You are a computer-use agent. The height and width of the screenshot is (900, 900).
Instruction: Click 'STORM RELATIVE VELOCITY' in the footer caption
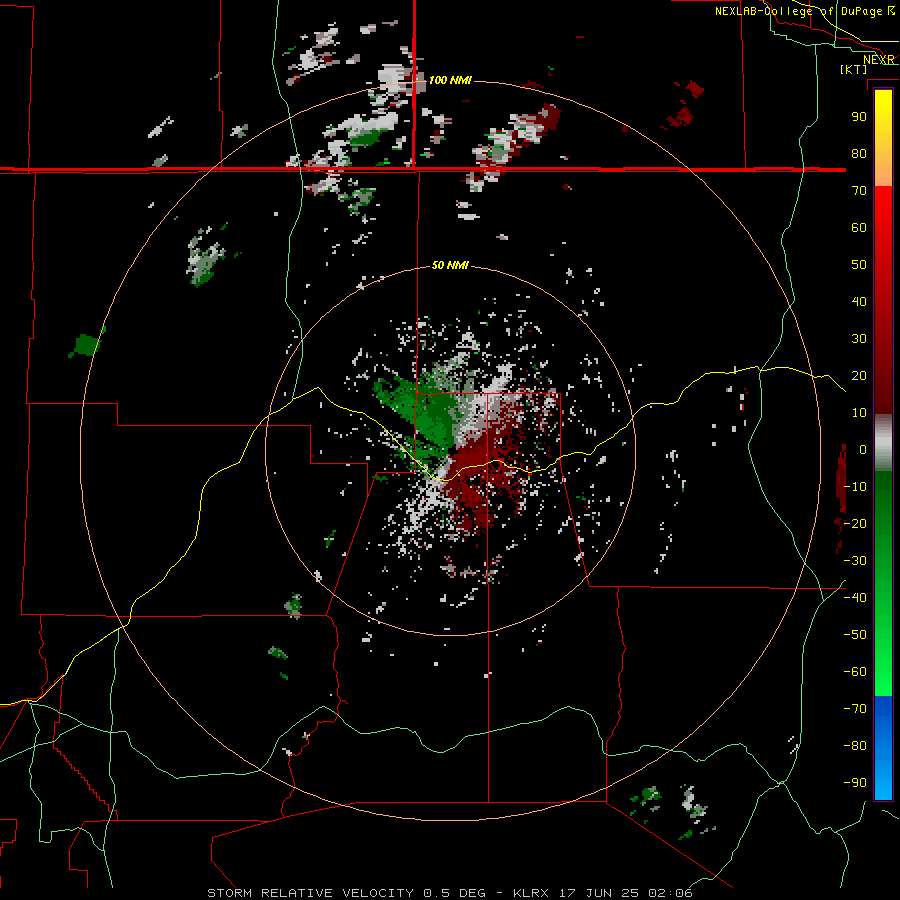click(310, 893)
